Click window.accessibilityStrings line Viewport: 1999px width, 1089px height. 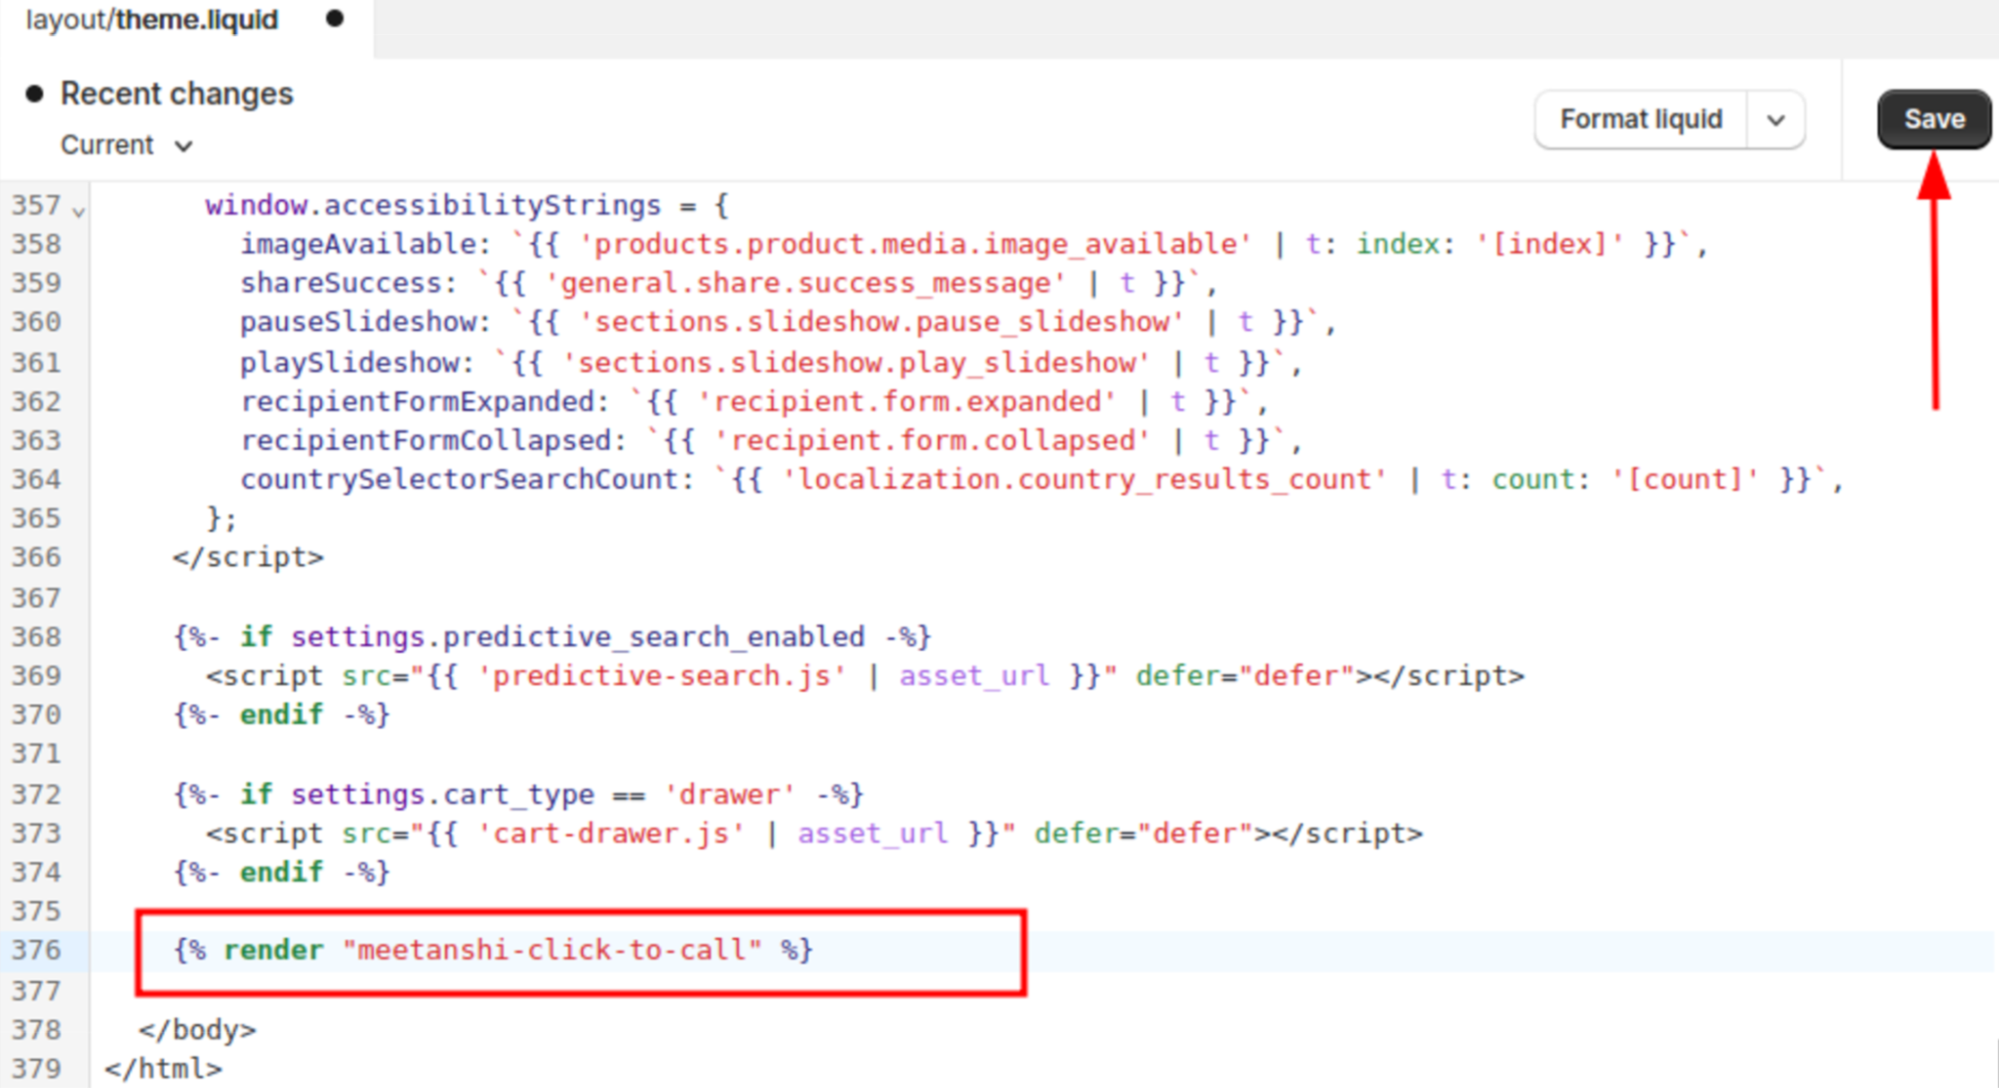point(467,205)
